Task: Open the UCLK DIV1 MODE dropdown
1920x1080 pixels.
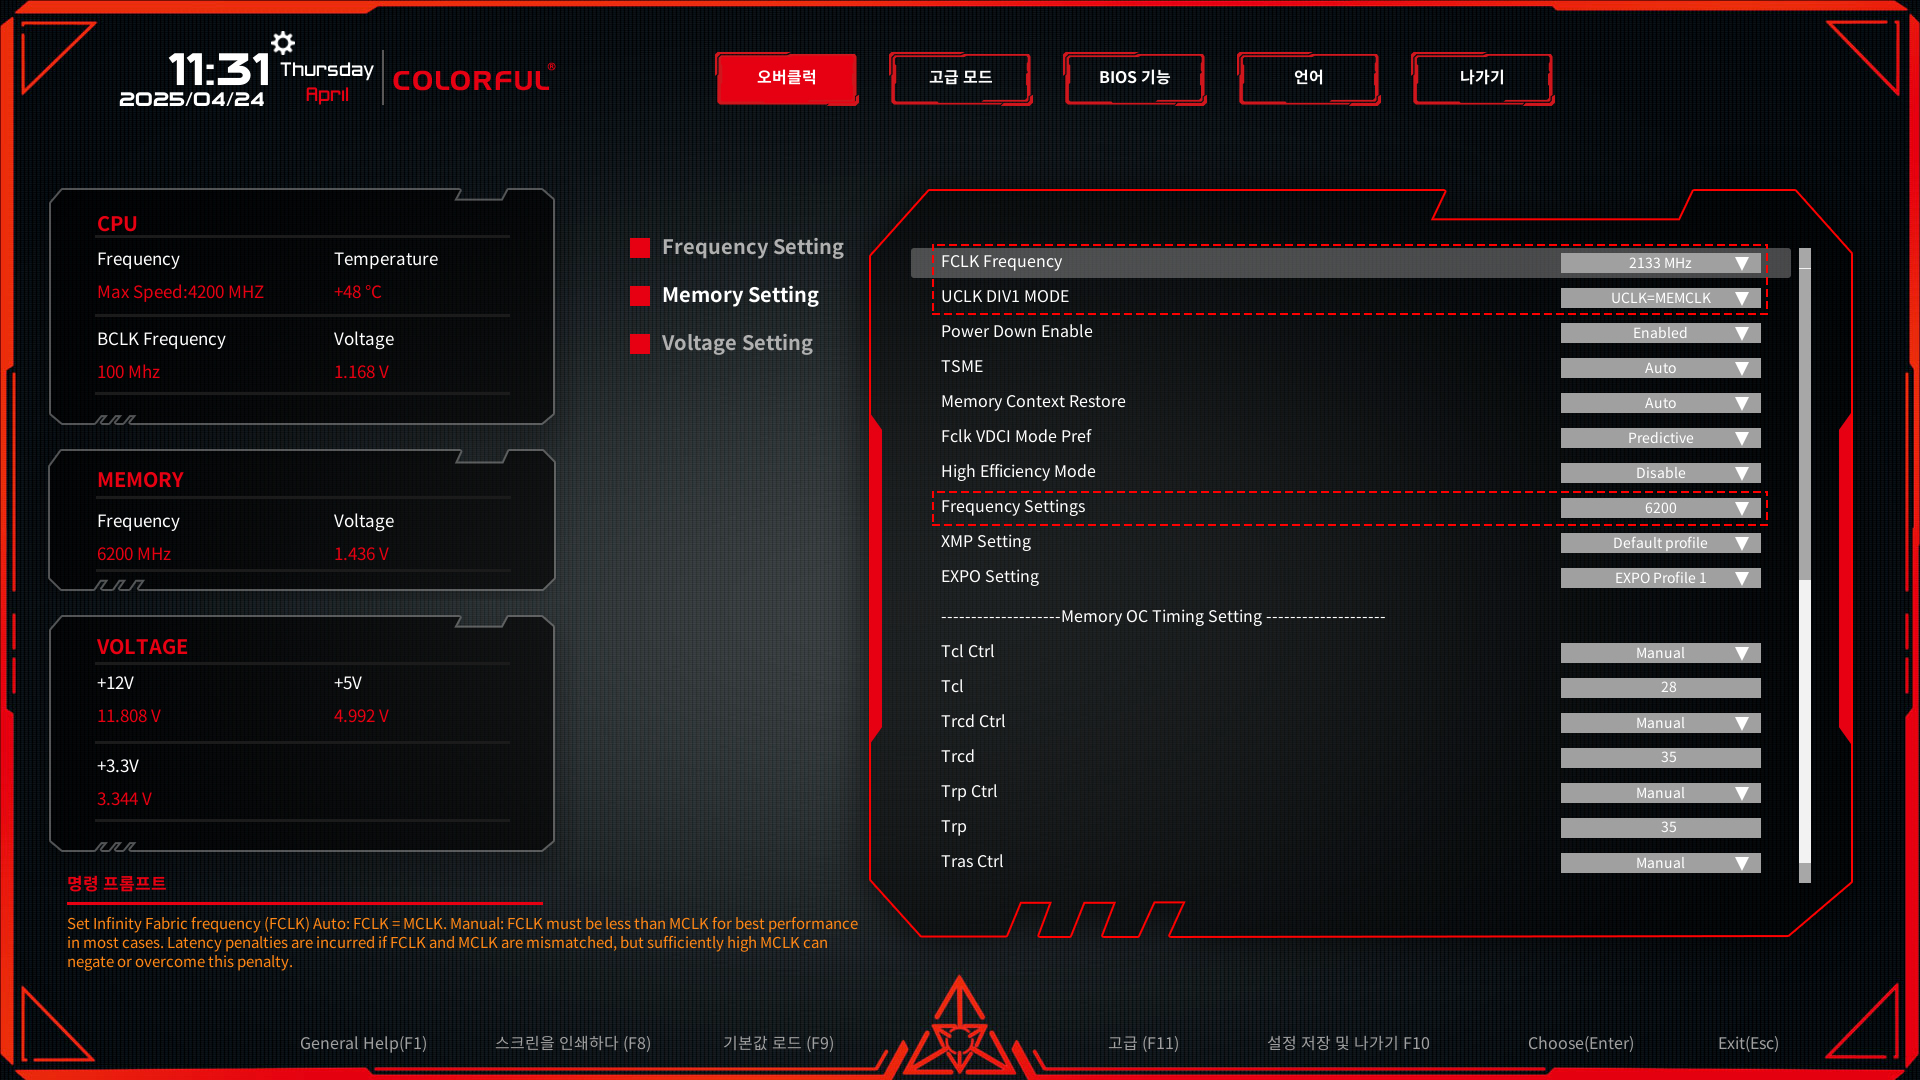Action: [1660, 298]
